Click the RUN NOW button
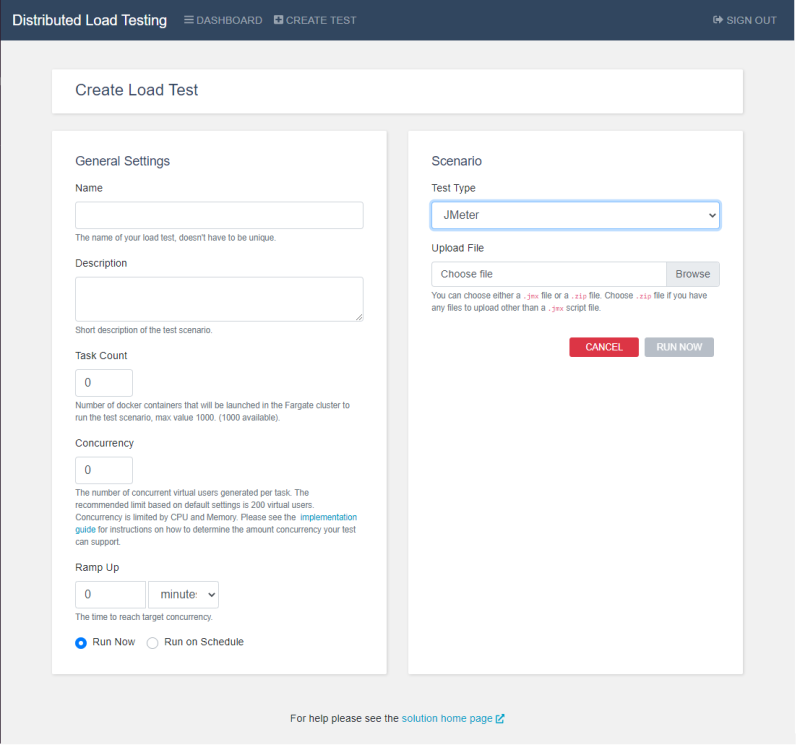Viewport: 800px width, 745px height. coord(679,347)
